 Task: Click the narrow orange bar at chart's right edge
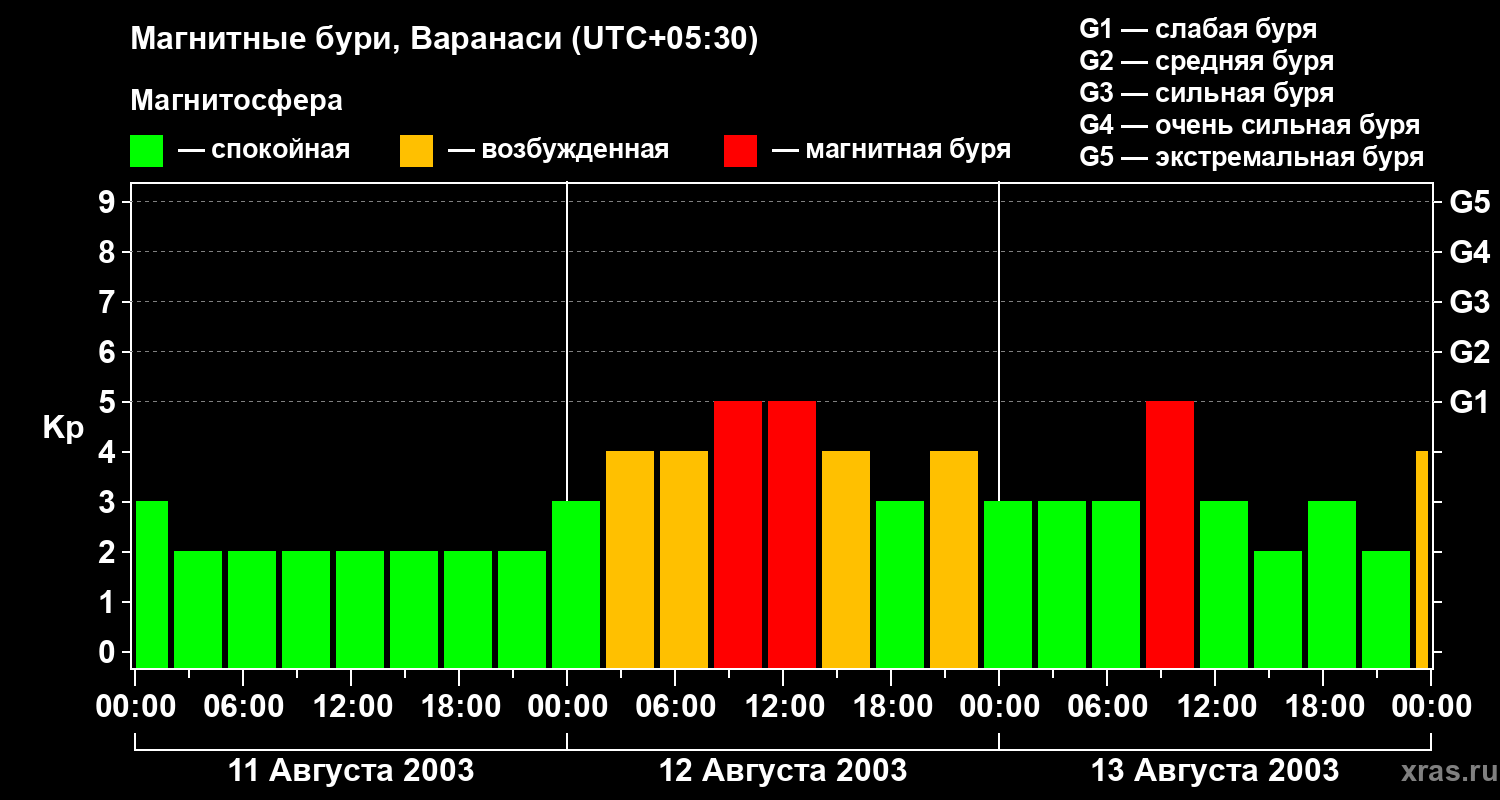(1422, 559)
